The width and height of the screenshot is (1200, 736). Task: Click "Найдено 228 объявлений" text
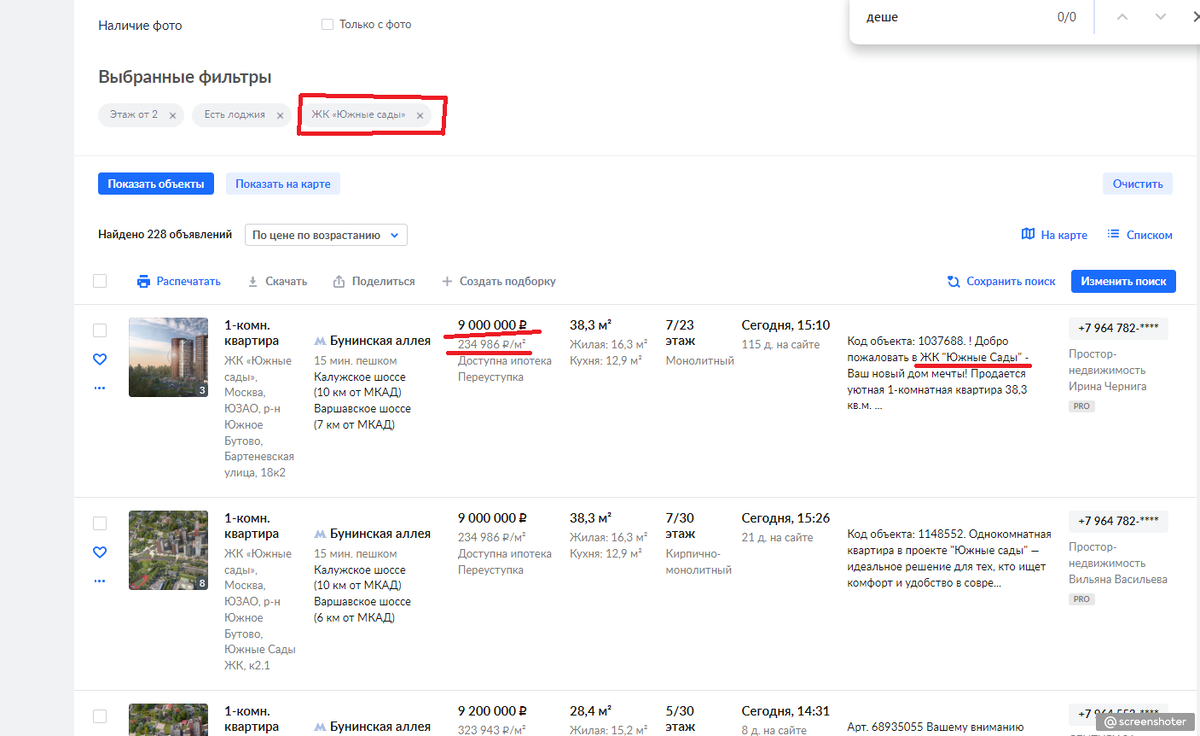(x=165, y=235)
